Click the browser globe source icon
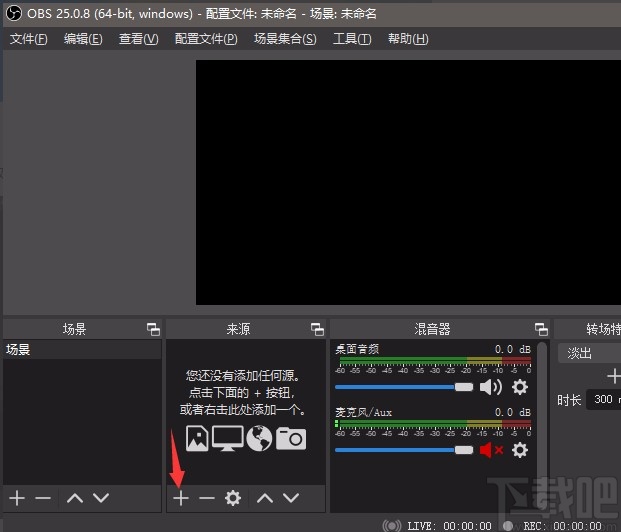Viewport: 621px width, 532px height. [259, 439]
